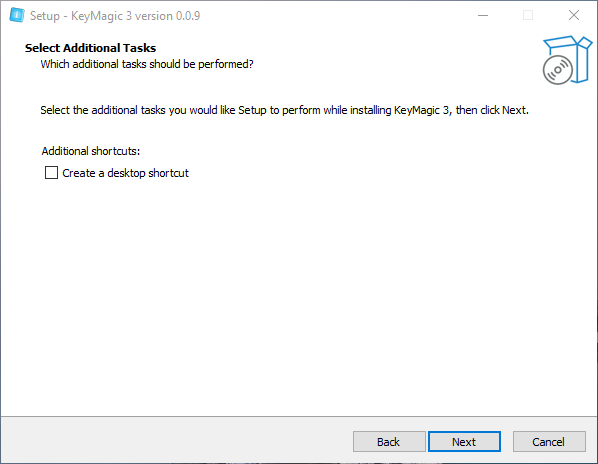Image resolution: width=598 pixels, height=464 pixels.
Task: Enable the desktop shortcut checkbox
Action: tap(51, 173)
